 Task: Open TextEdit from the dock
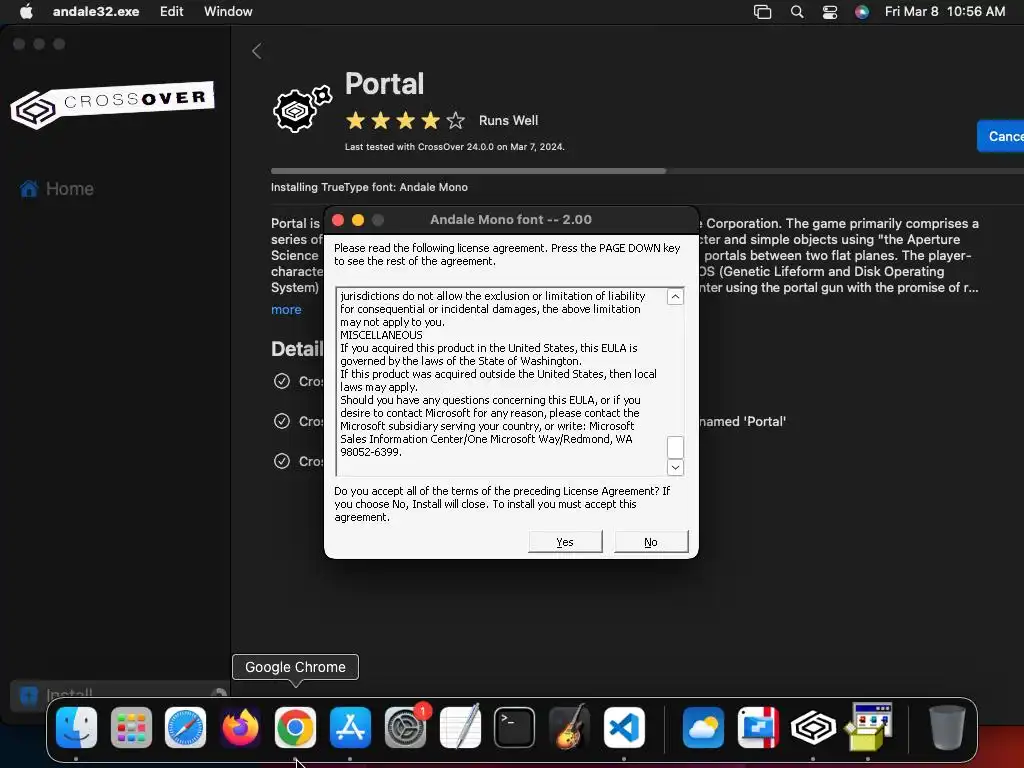460,727
